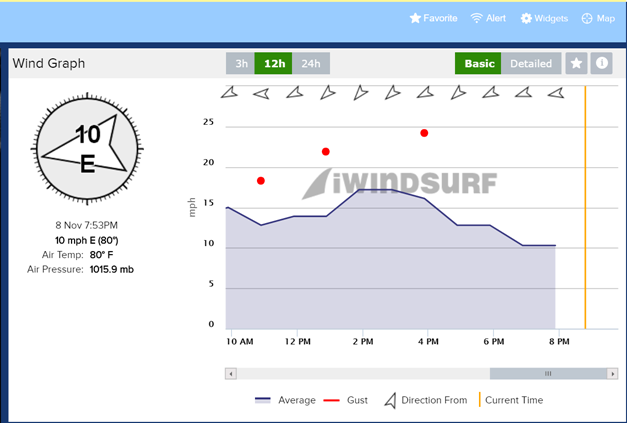Click the direction arrow above 12 PM

295,93
